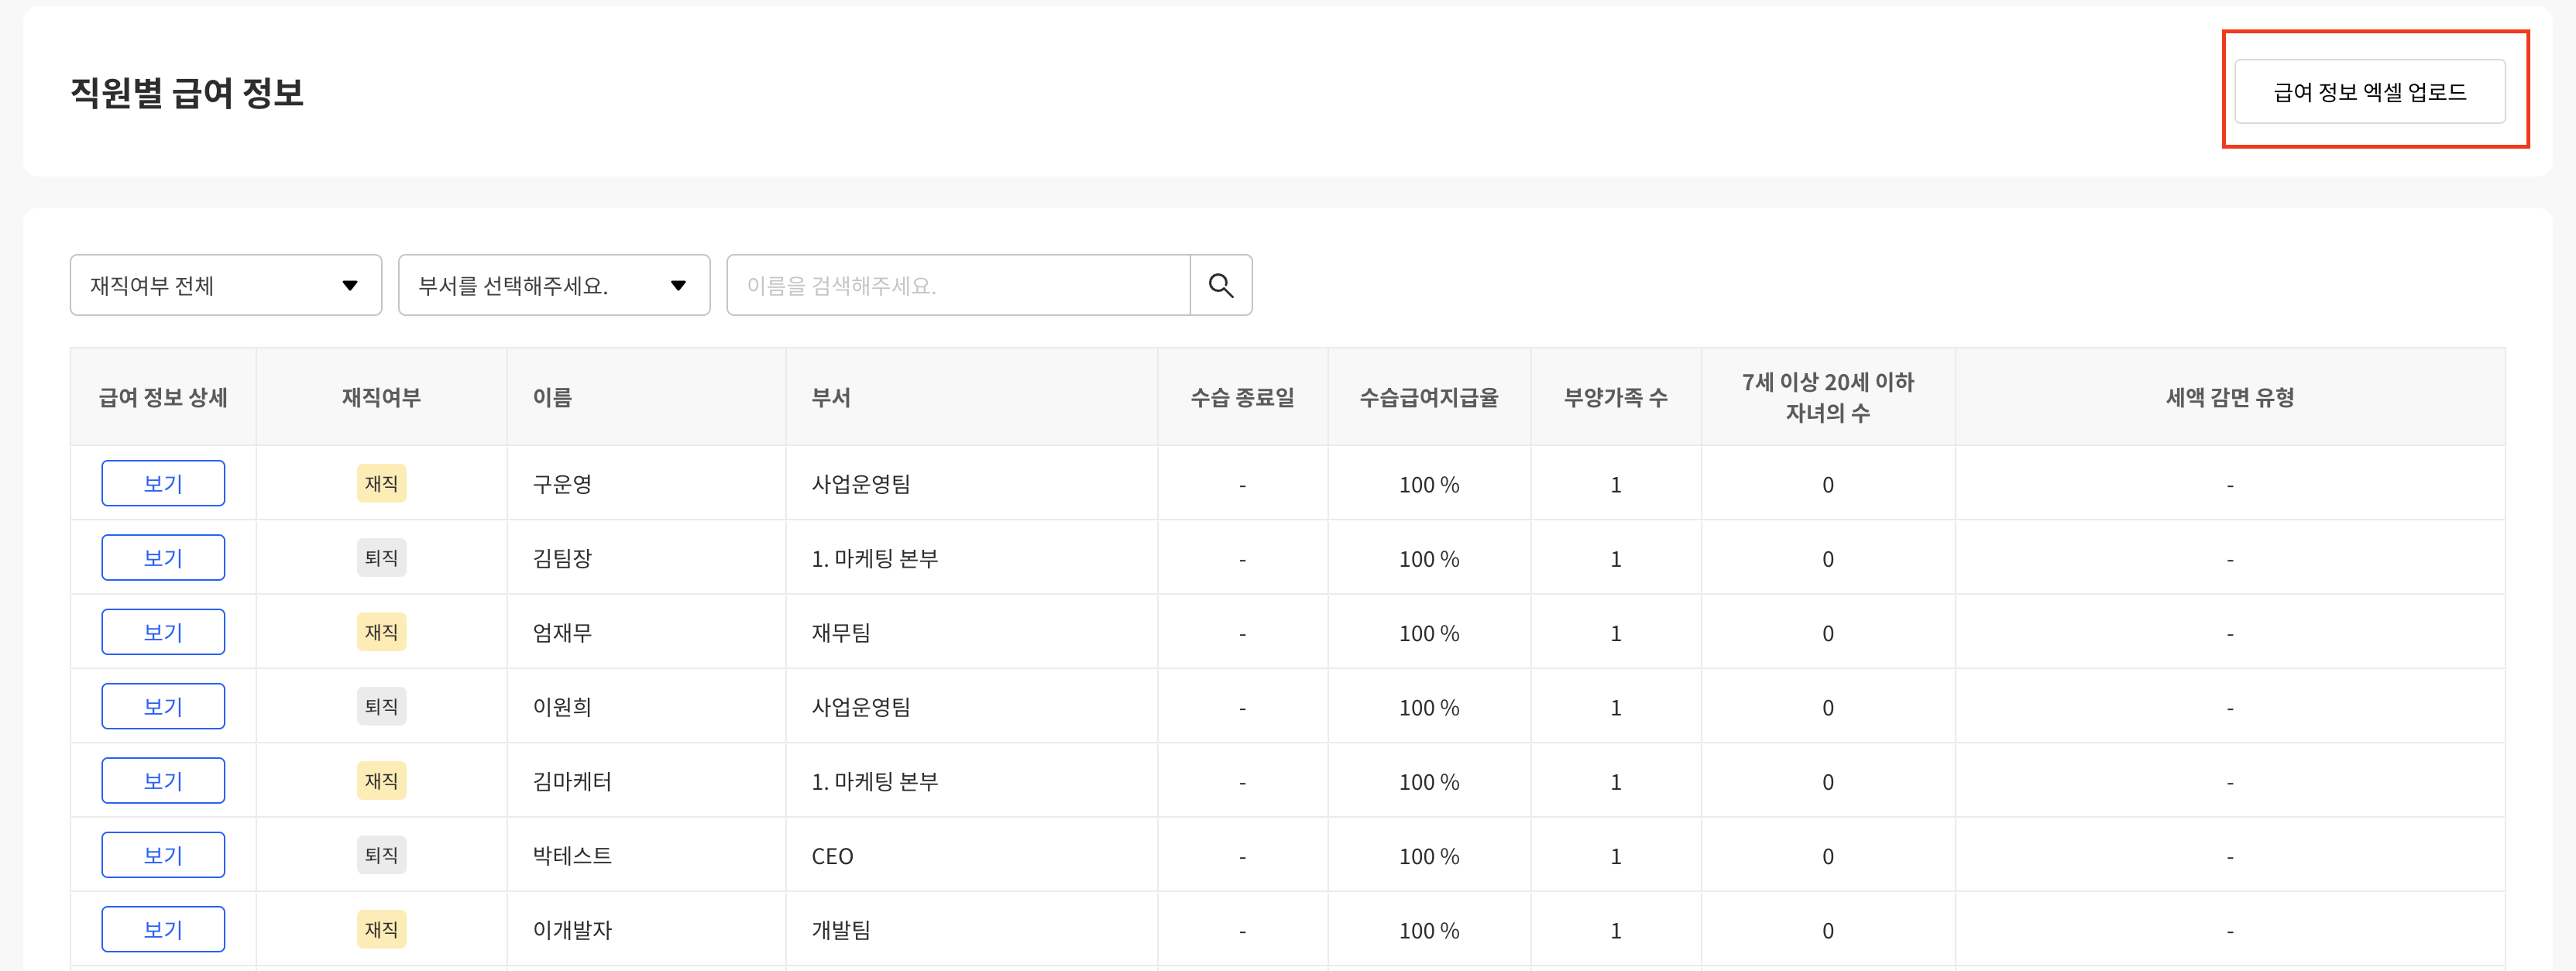This screenshot has height=971, width=2576.
Task: Click 보기 for 이원희
Action: (163, 706)
